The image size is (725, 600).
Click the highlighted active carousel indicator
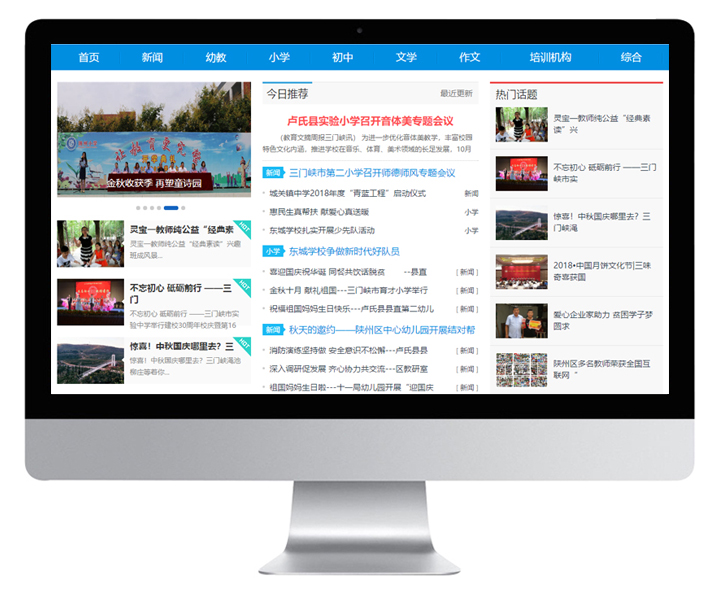point(171,208)
